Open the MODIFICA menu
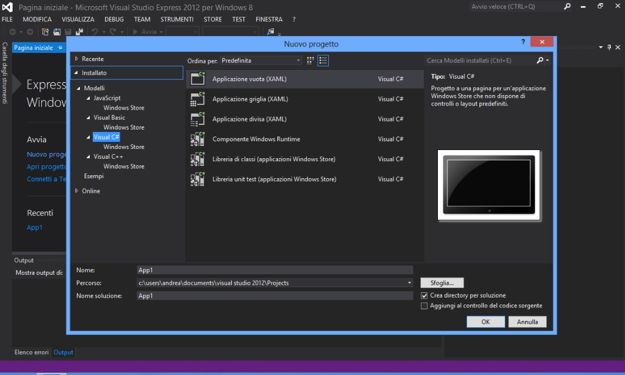This screenshot has height=375, width=625. coord(37,19)
